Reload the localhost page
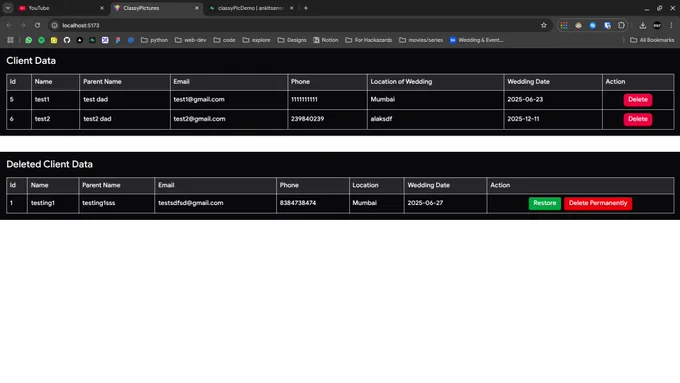 point(38,26)
